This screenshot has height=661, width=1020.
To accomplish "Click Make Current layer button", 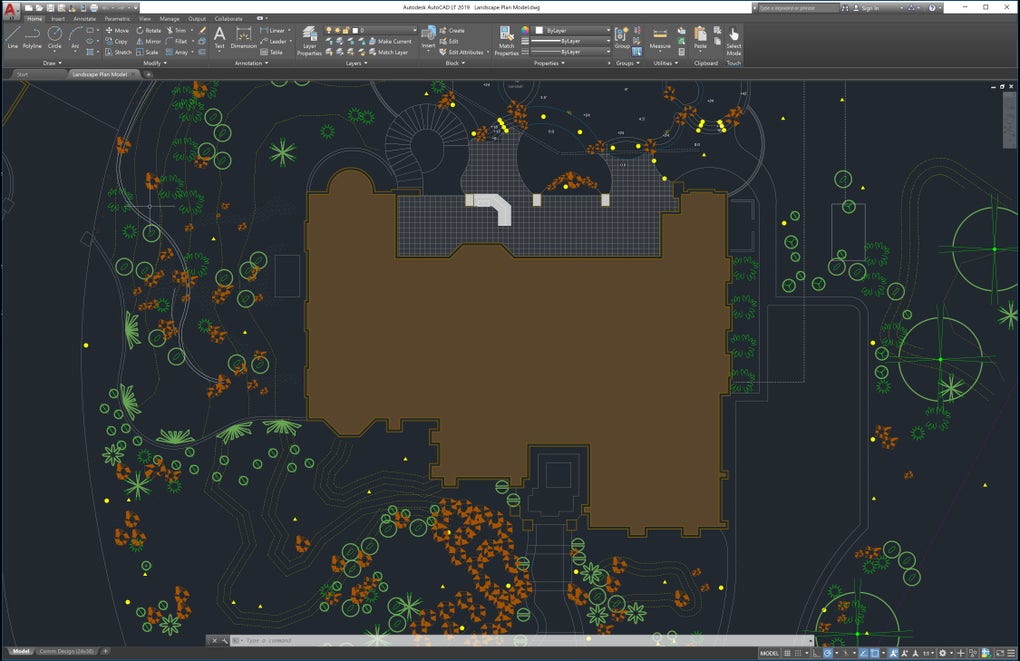I will (x=389, y=41).
